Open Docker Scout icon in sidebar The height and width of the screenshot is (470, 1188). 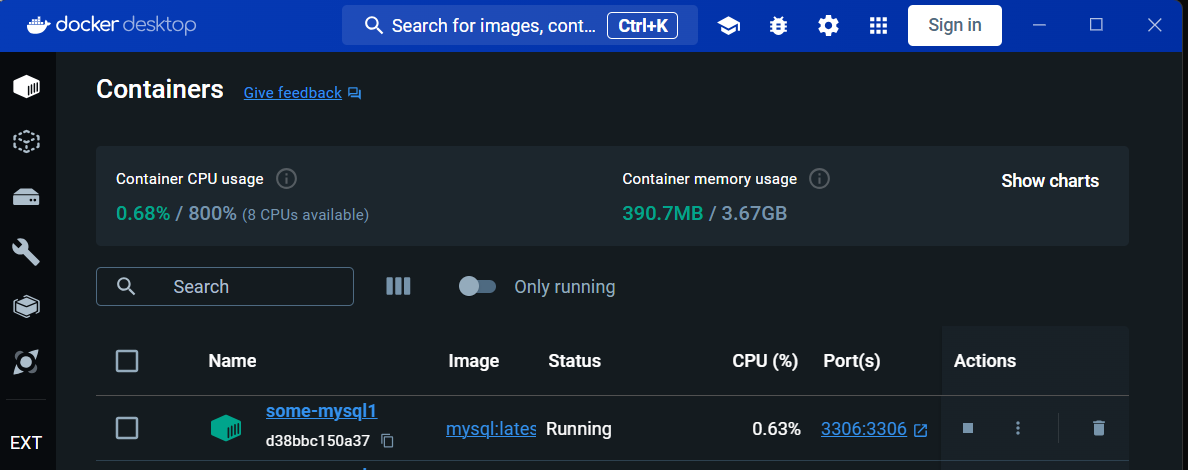27,362
